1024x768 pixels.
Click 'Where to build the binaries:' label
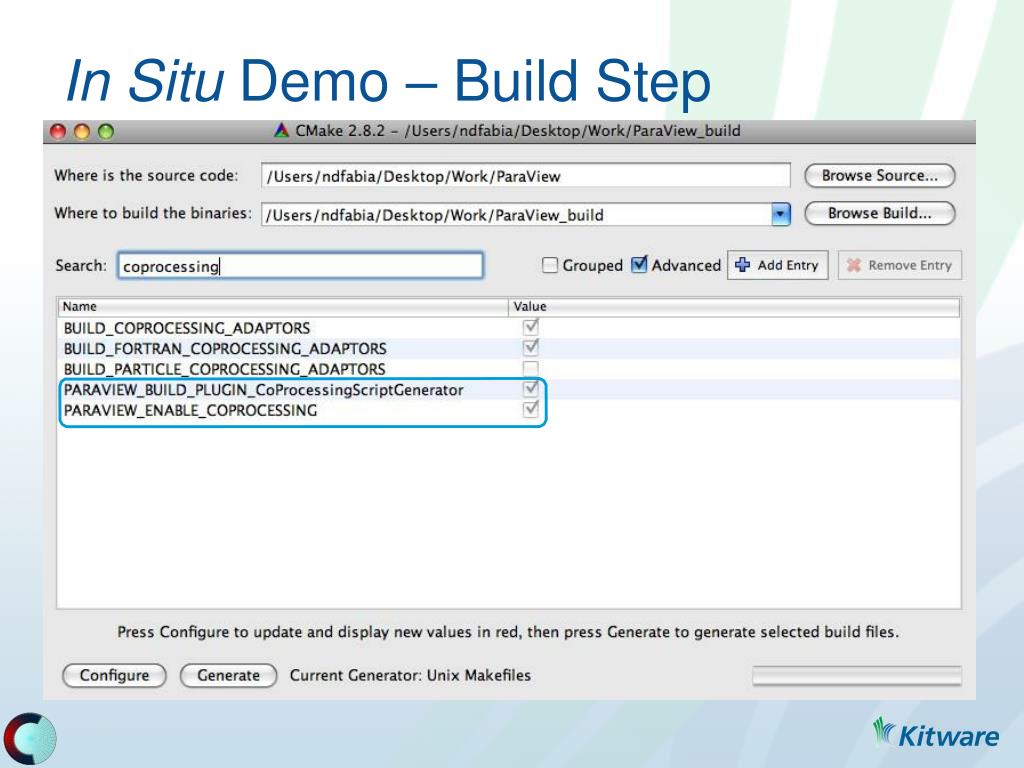[x=153, y=214]
